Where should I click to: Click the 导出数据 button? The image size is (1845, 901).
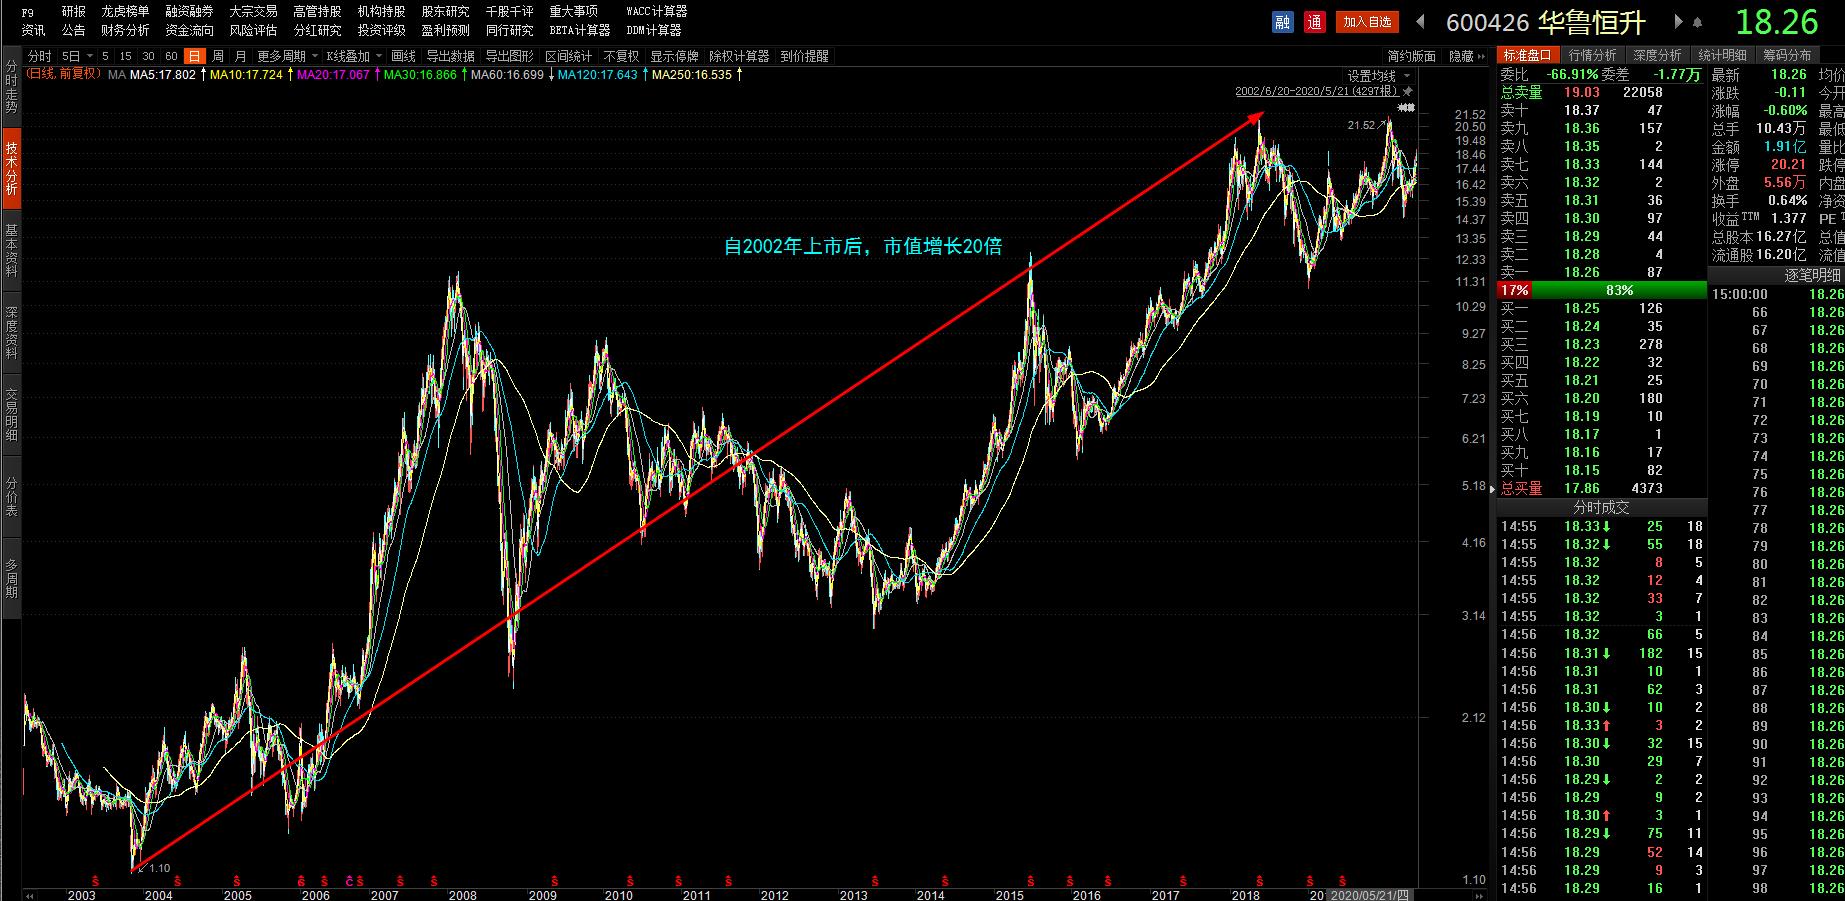click(450, 56)
